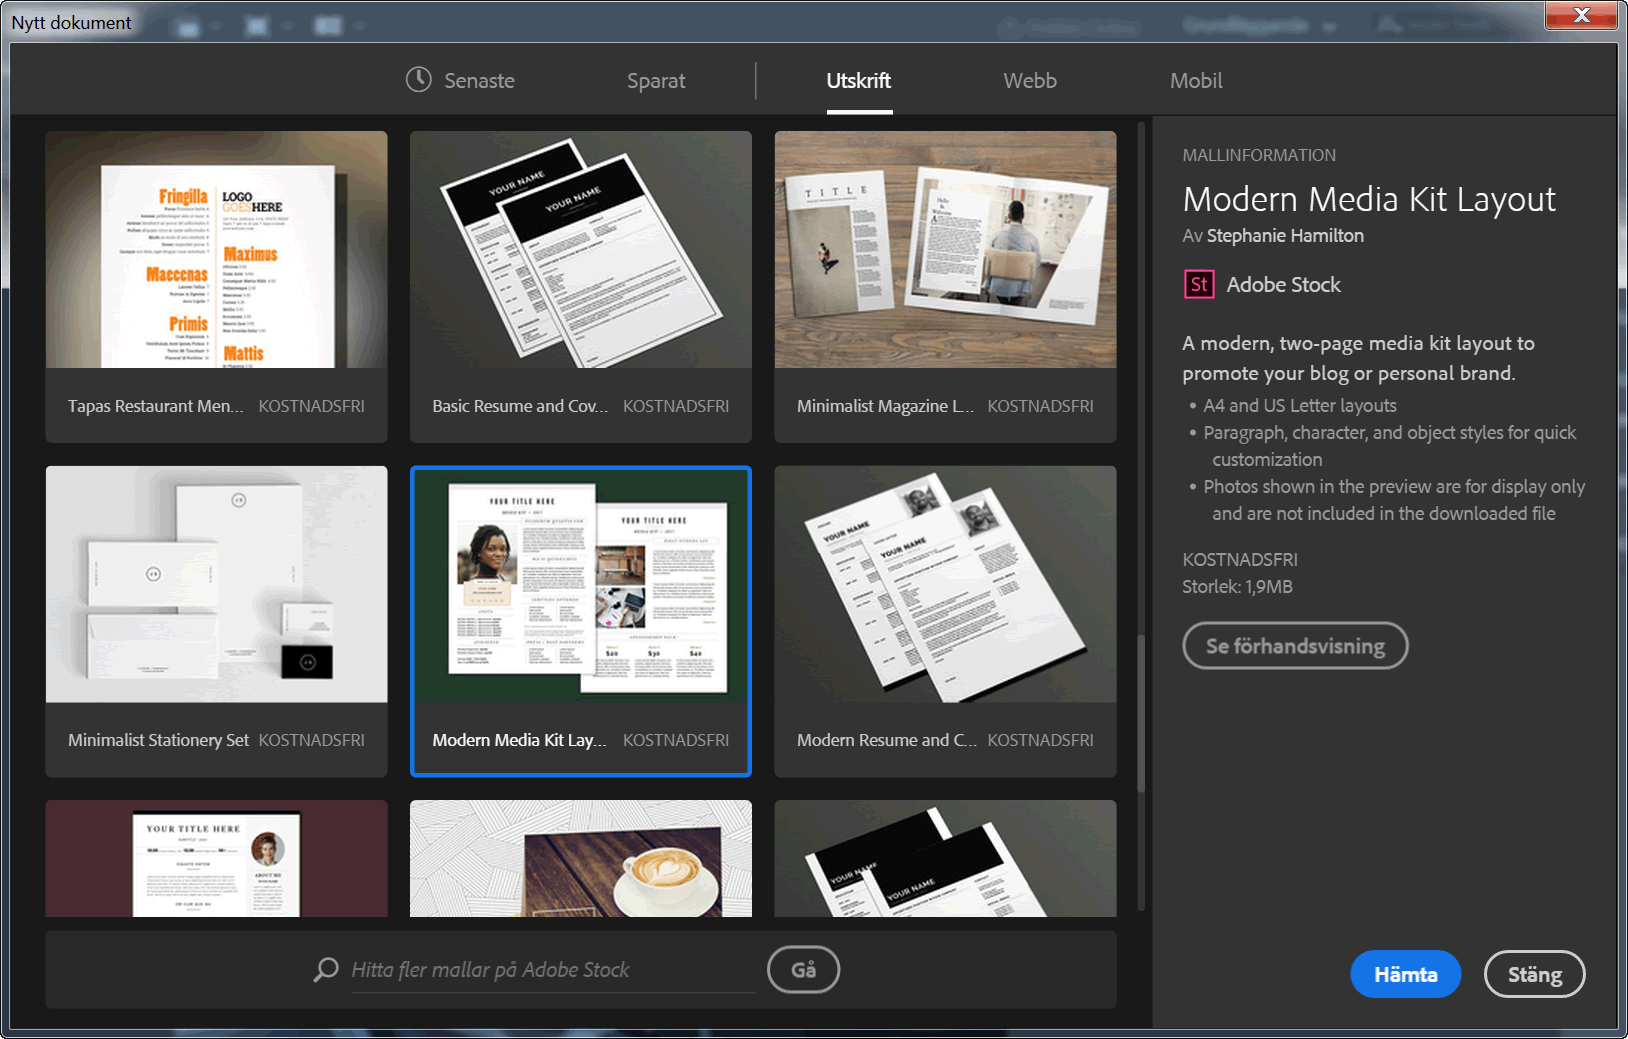Choose Minimalist Magazine Layout template
Image resolution: width=1628 pixels, height=1039 pixels.
945,250
